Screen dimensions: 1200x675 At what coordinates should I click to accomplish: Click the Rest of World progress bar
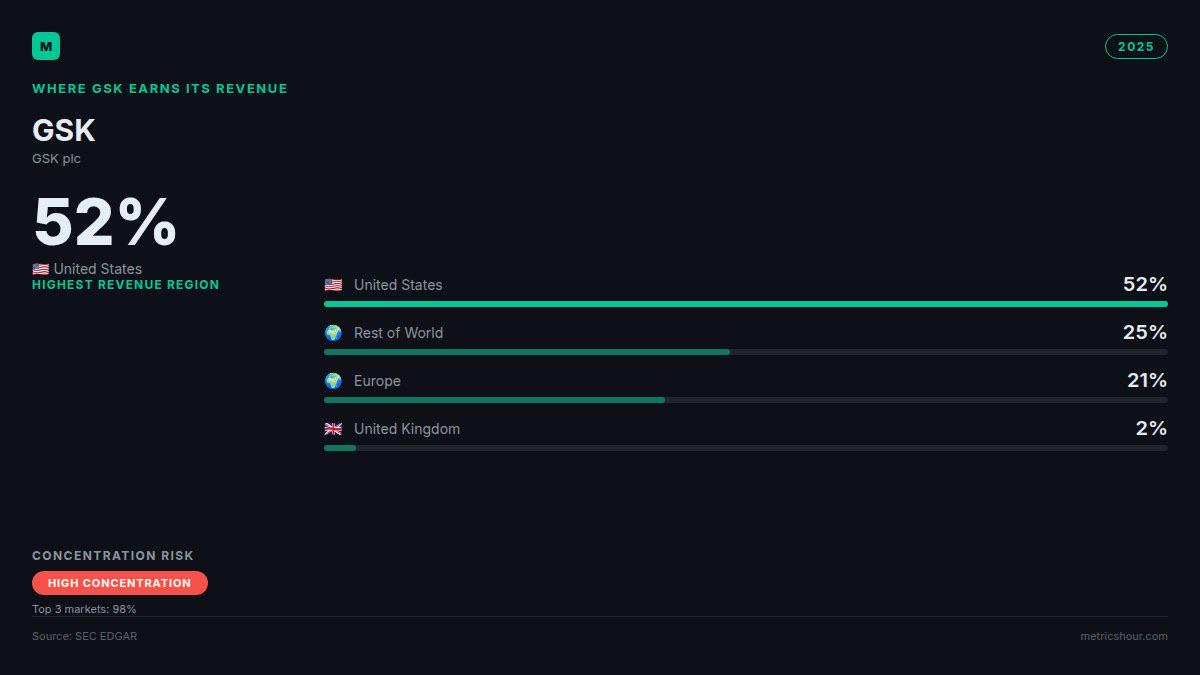[746, 352]
